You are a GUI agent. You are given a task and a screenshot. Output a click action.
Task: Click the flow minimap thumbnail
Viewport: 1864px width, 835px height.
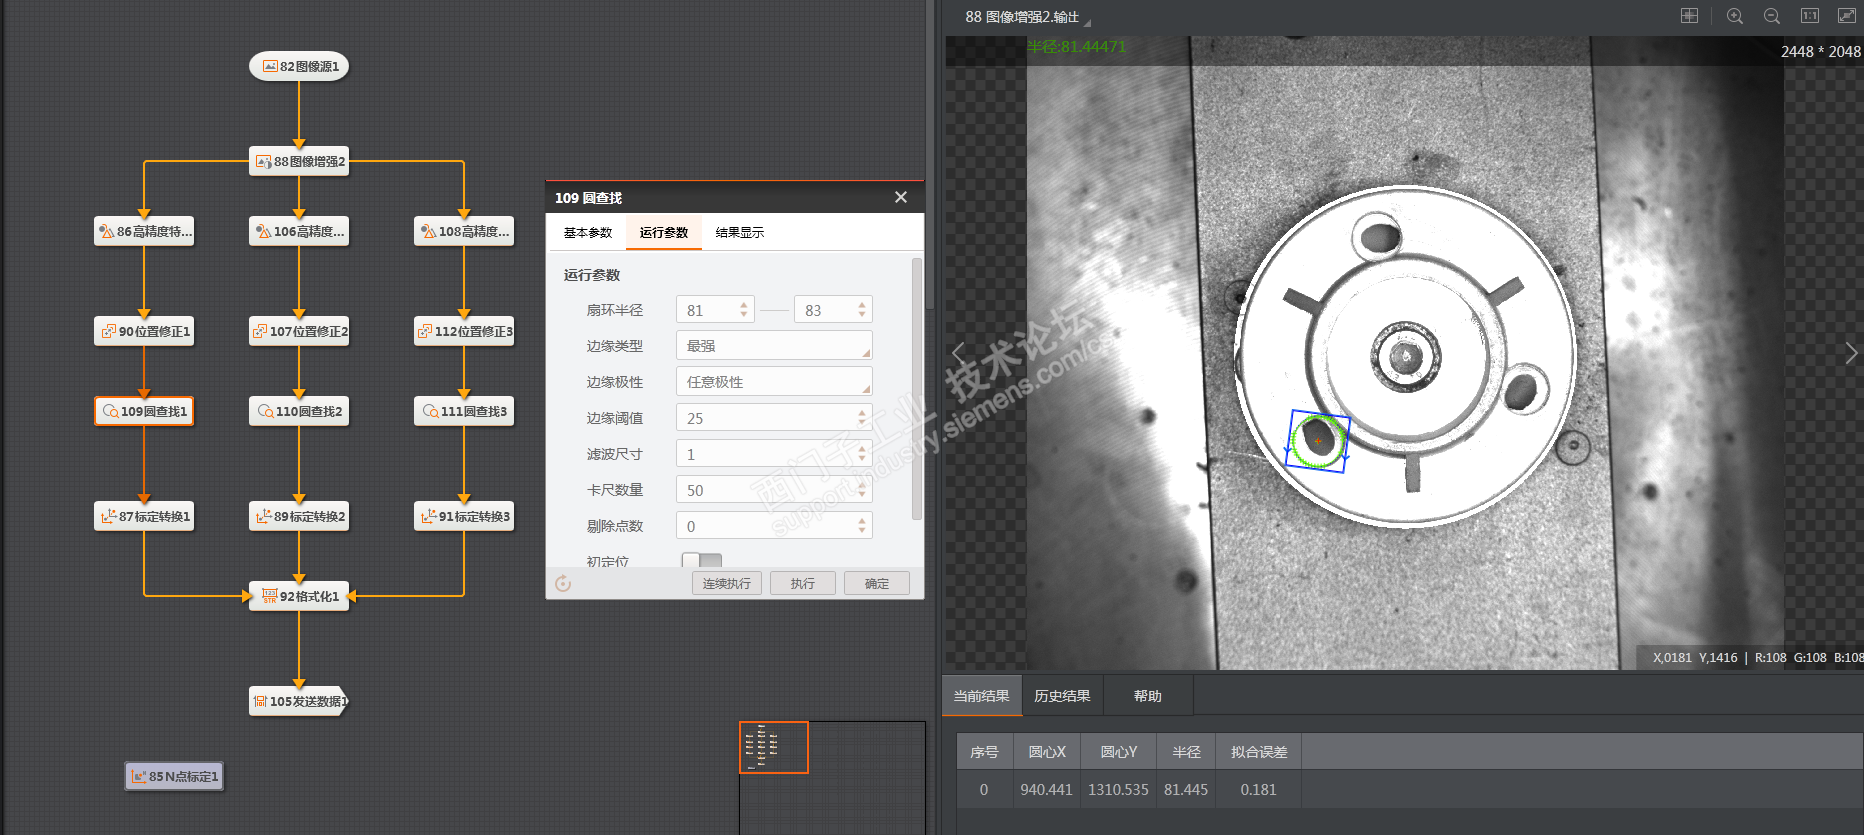(773, 747)
